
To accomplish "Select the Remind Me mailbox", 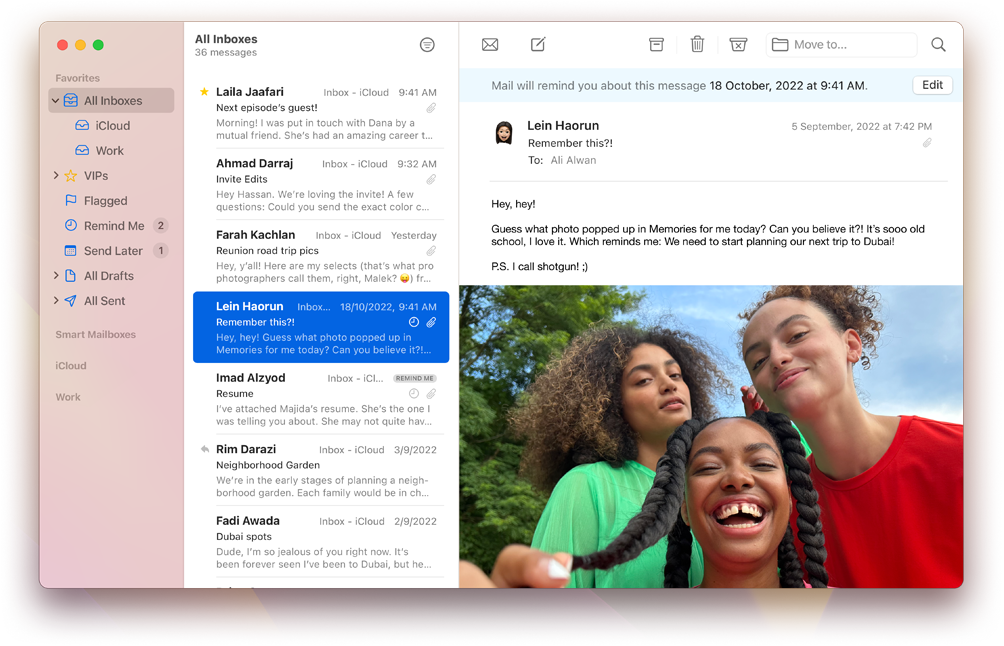I will click(113, 226).
